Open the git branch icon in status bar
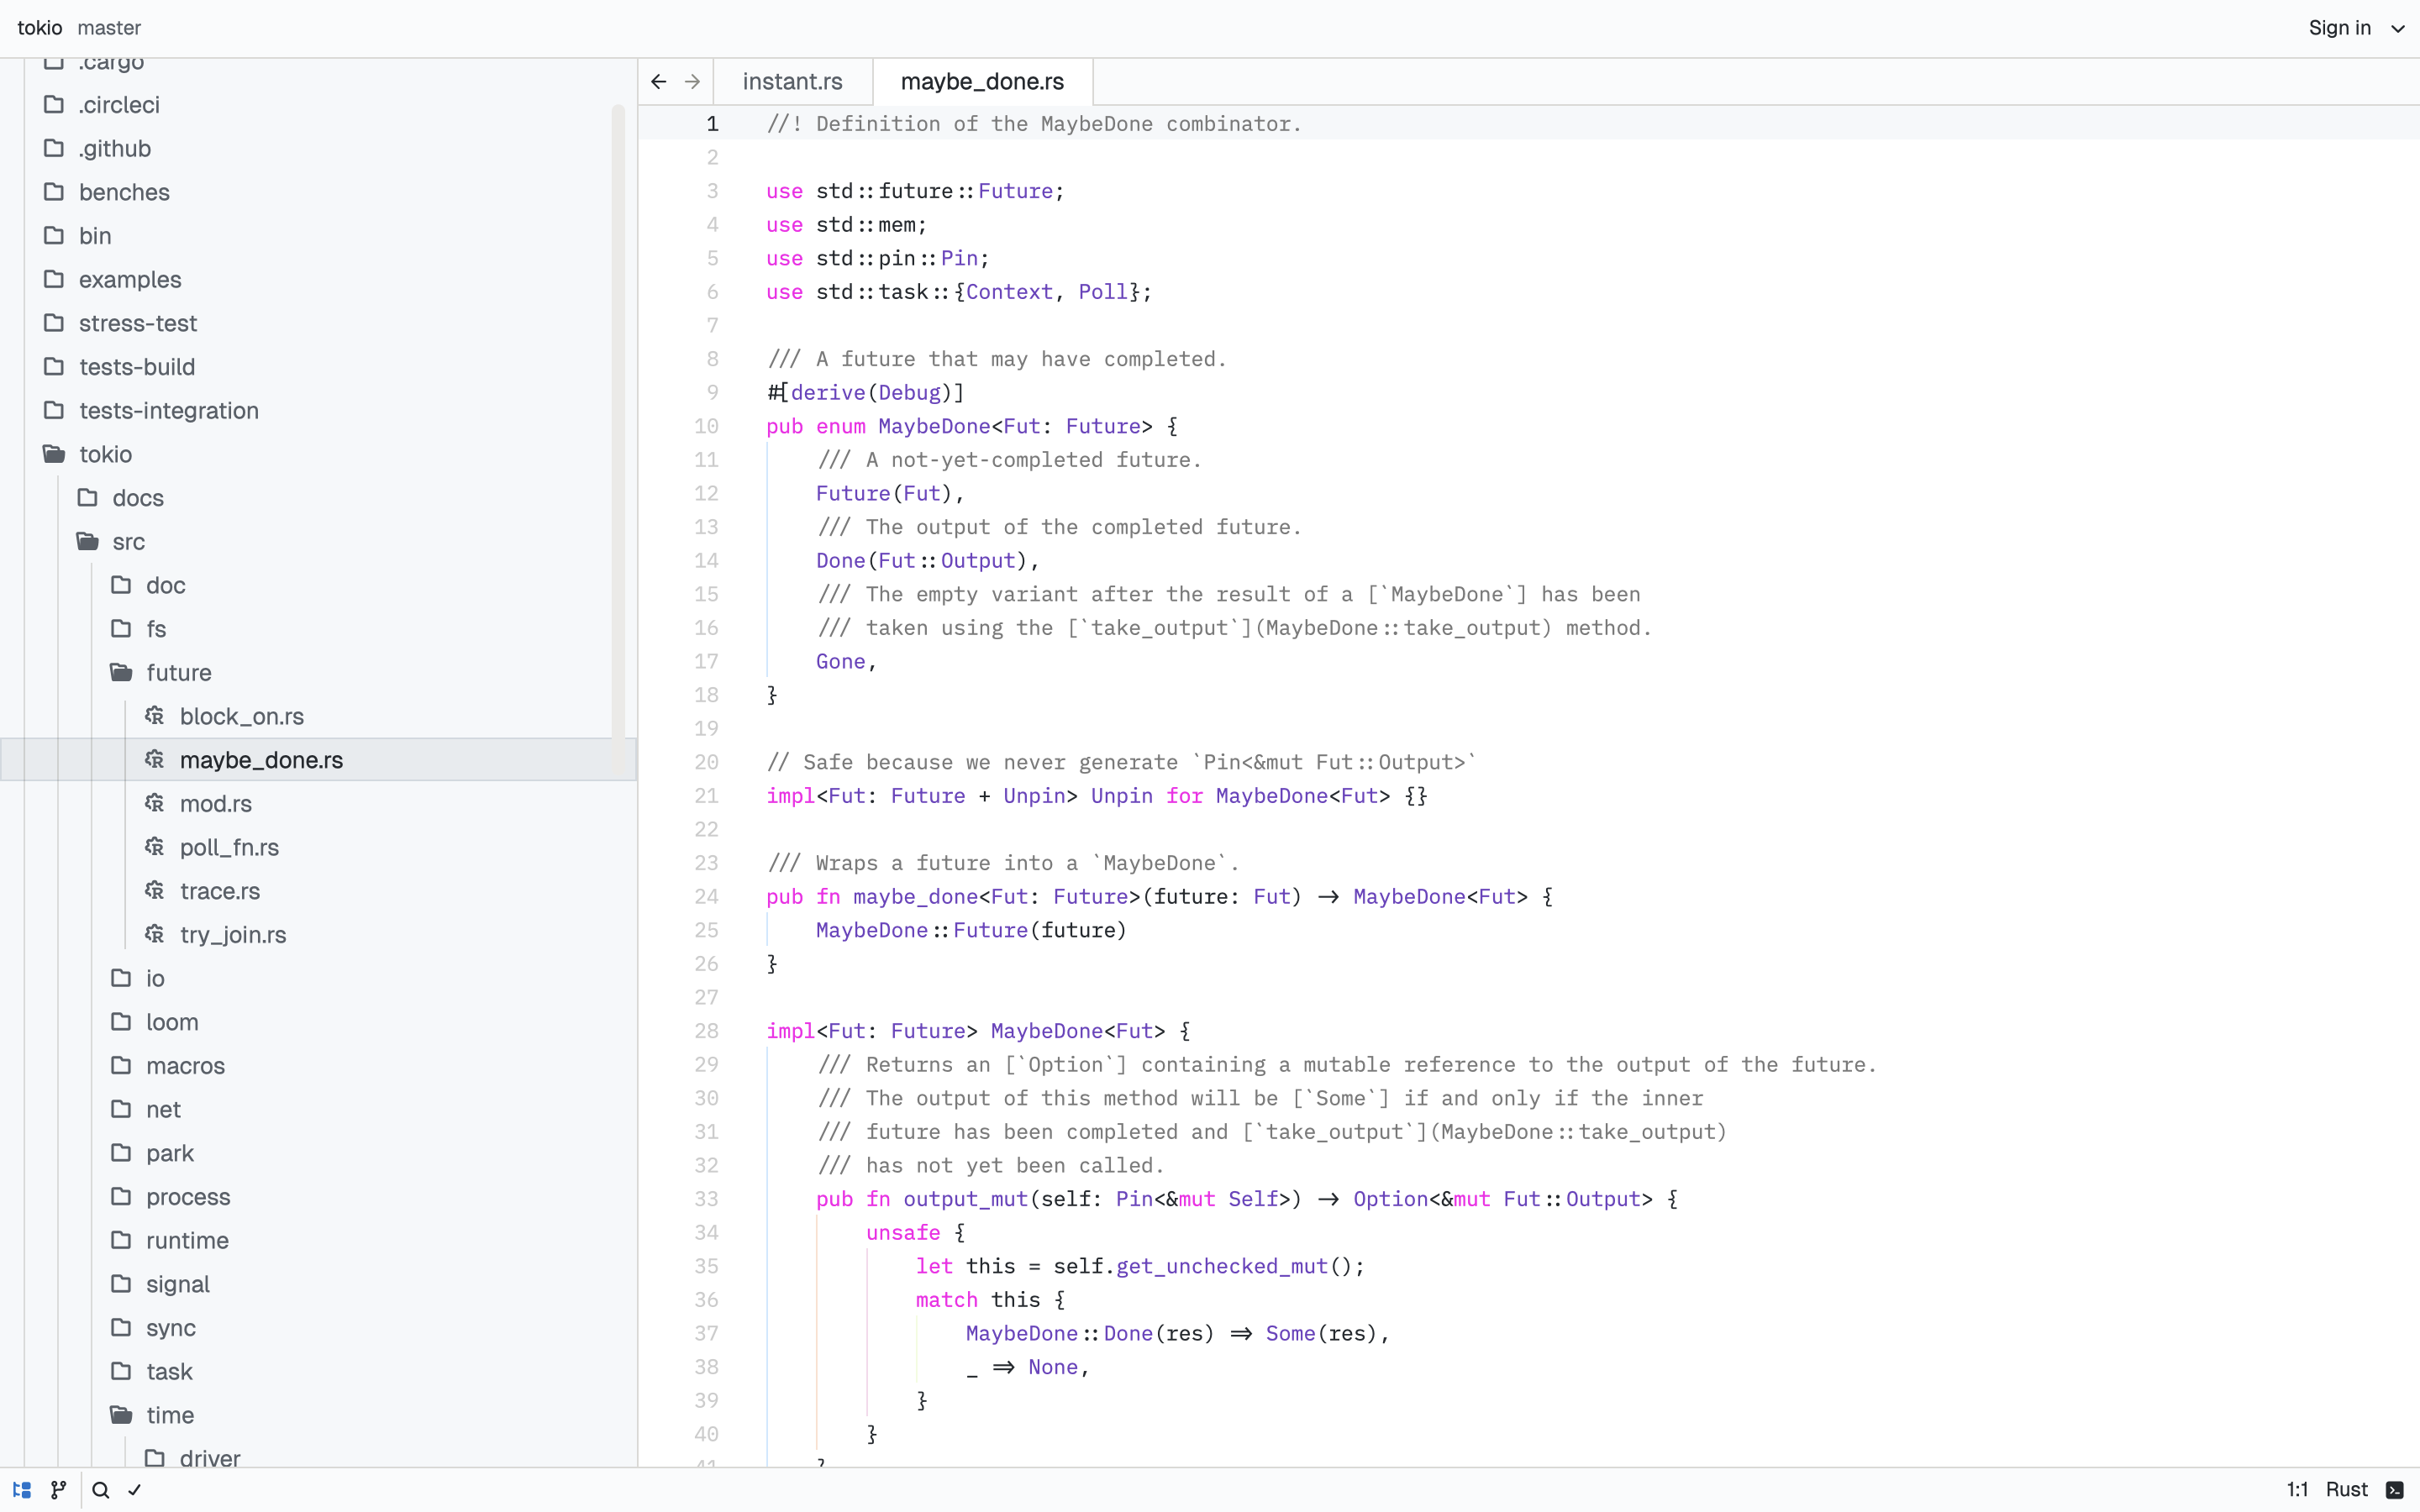Viewport: 2420px width, 1512px height. 59,1490
